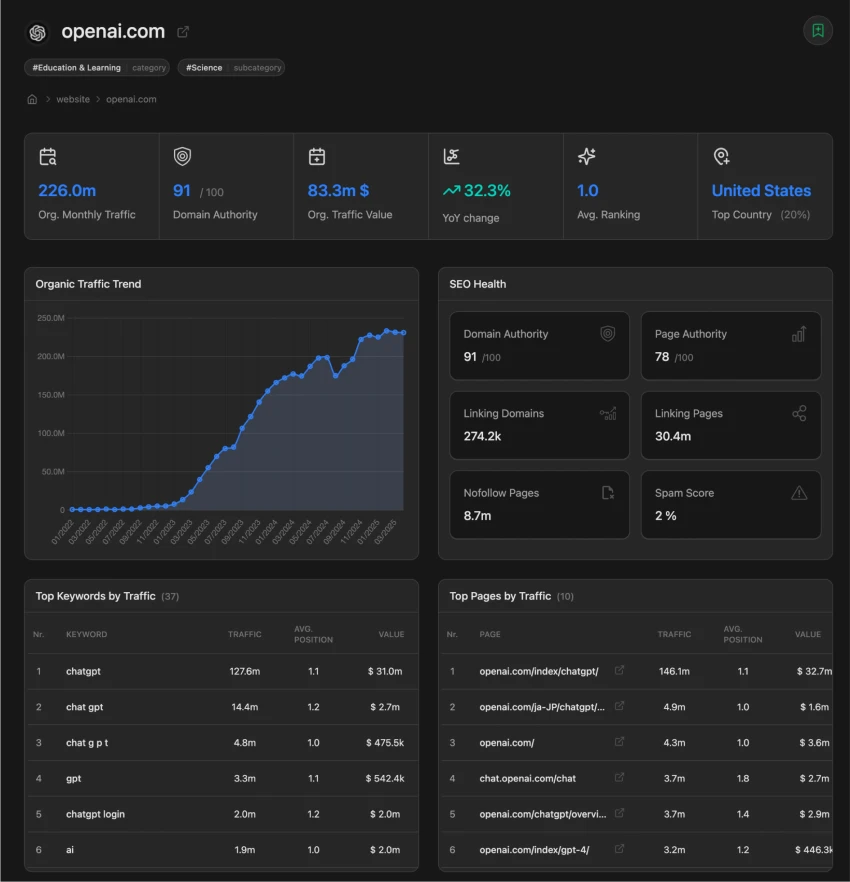
Task: Select the chat g p t keyword
Action: coord(87,742)
